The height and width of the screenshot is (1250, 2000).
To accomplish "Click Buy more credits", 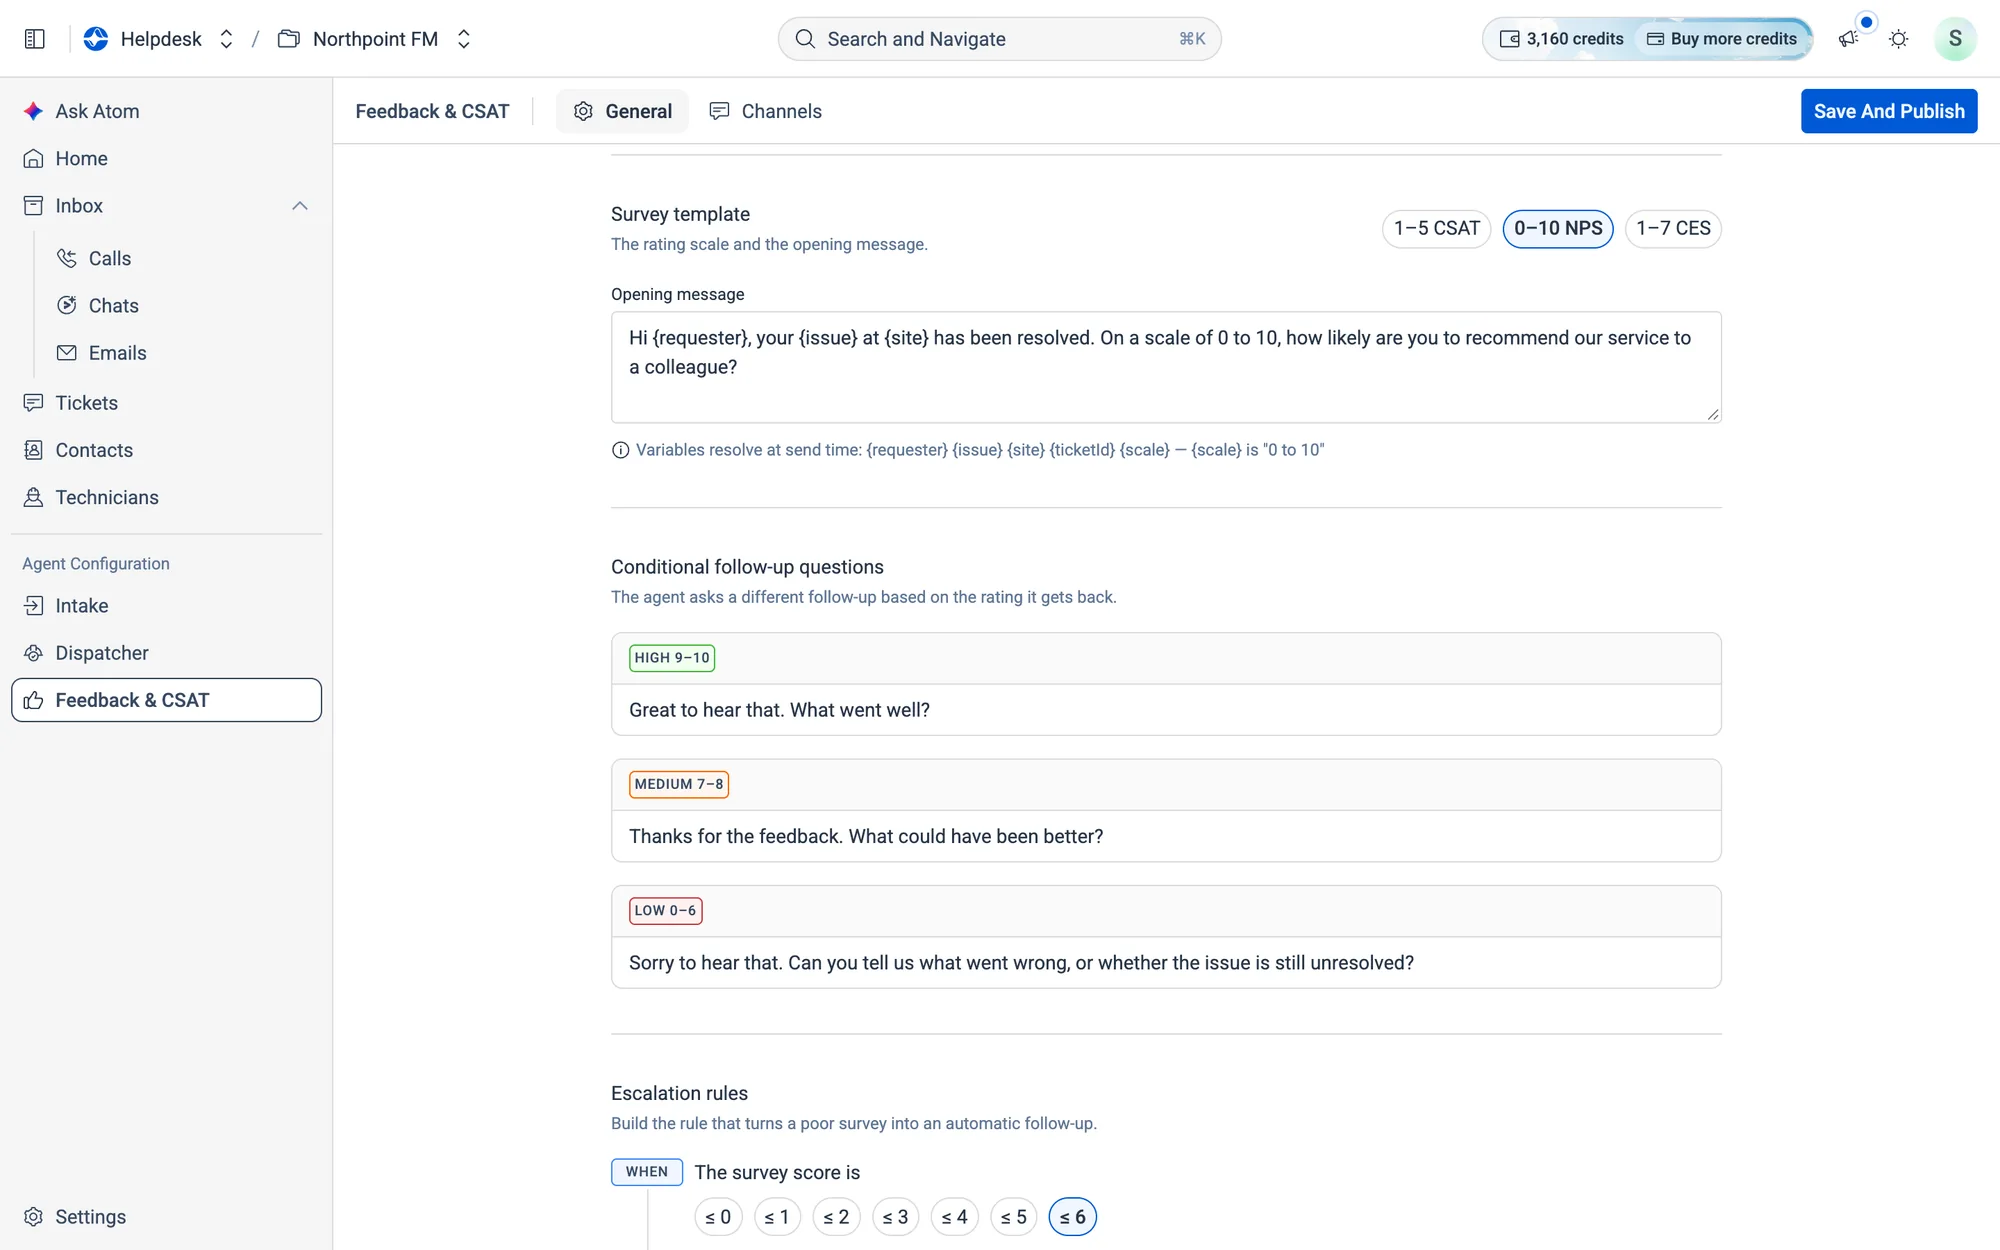I will pos(1722,39).
